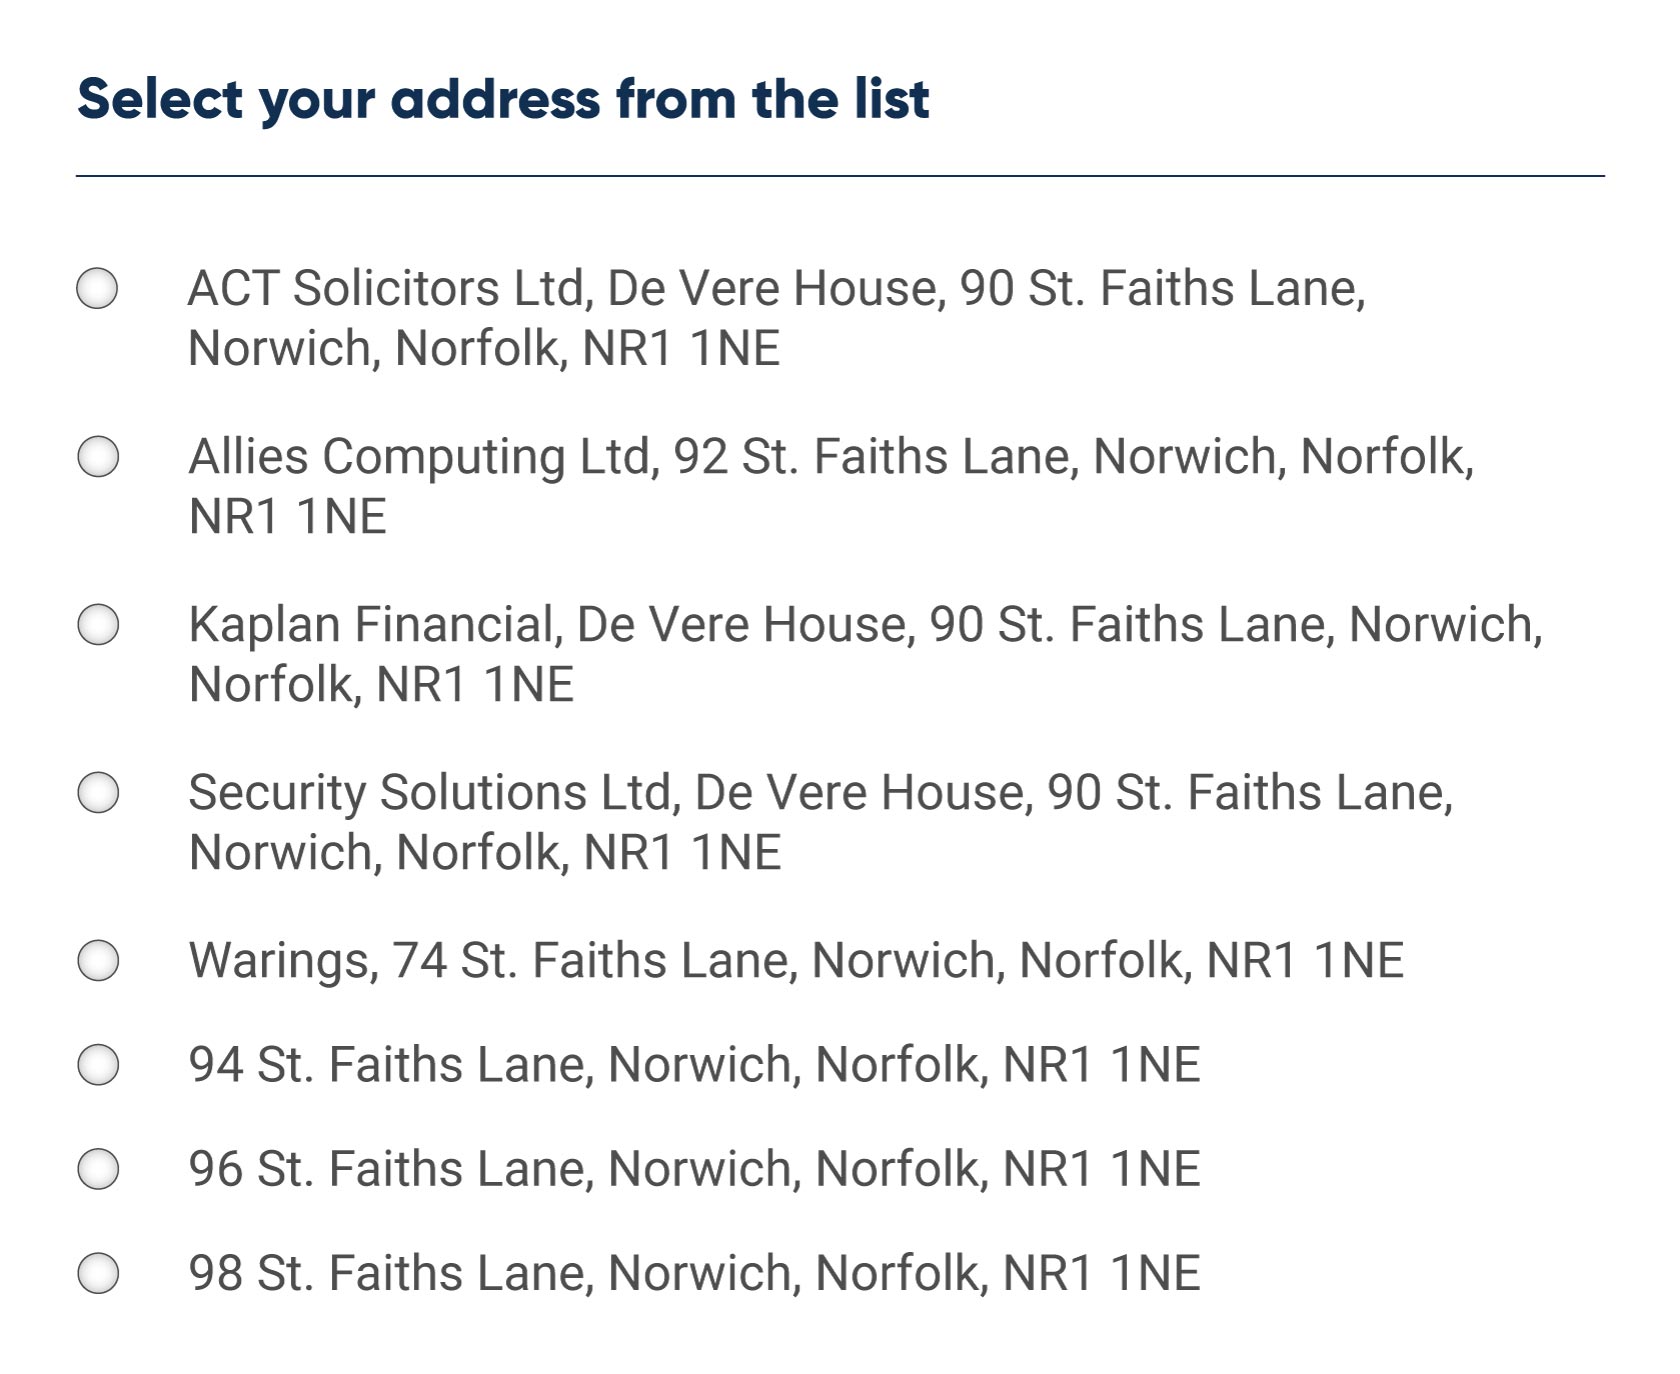Click the 'NR1 1NE' postcode under Allies Computing
The height and width of the screenshot is (1374, 1680).
click(287, 517)
